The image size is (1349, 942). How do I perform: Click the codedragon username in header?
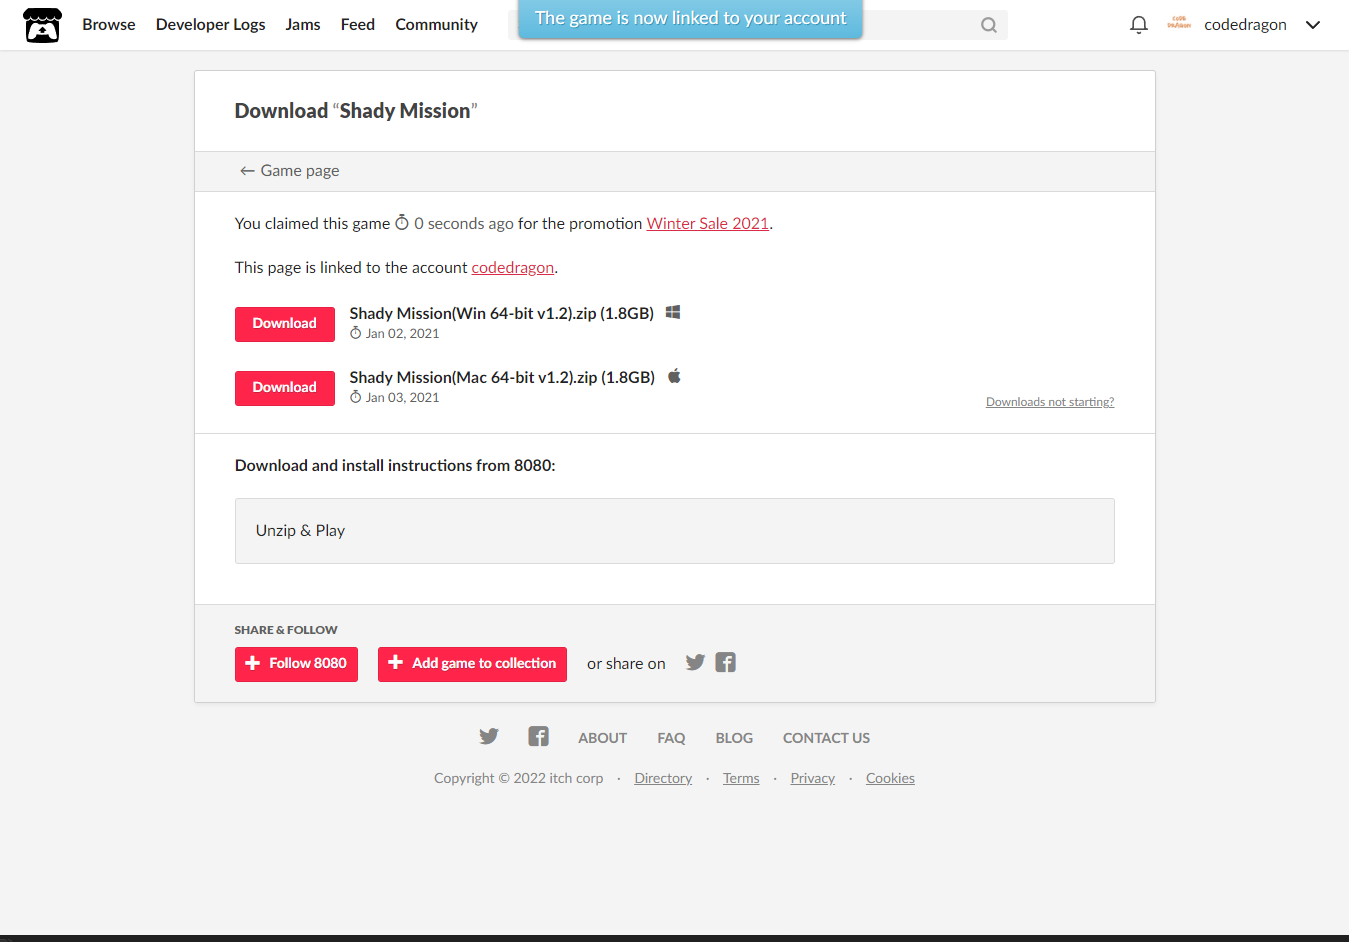[1245, 24]
